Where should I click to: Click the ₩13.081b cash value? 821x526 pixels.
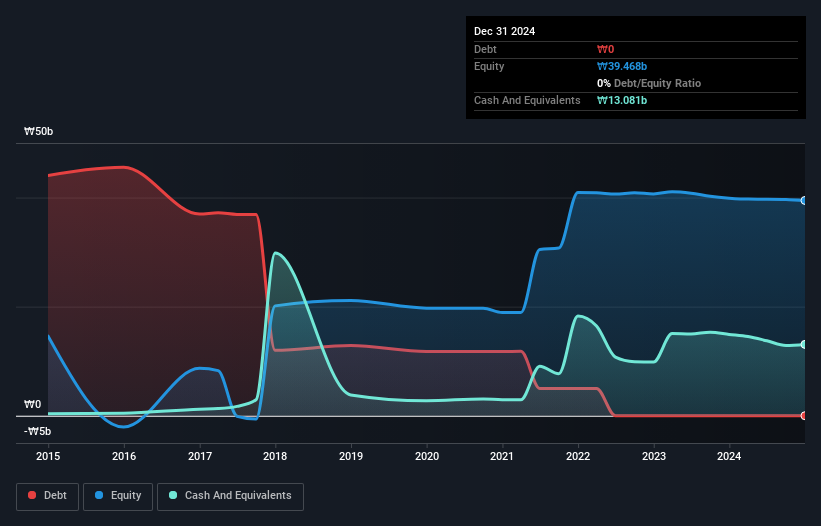pyautogui.click(x=622, y=100)
